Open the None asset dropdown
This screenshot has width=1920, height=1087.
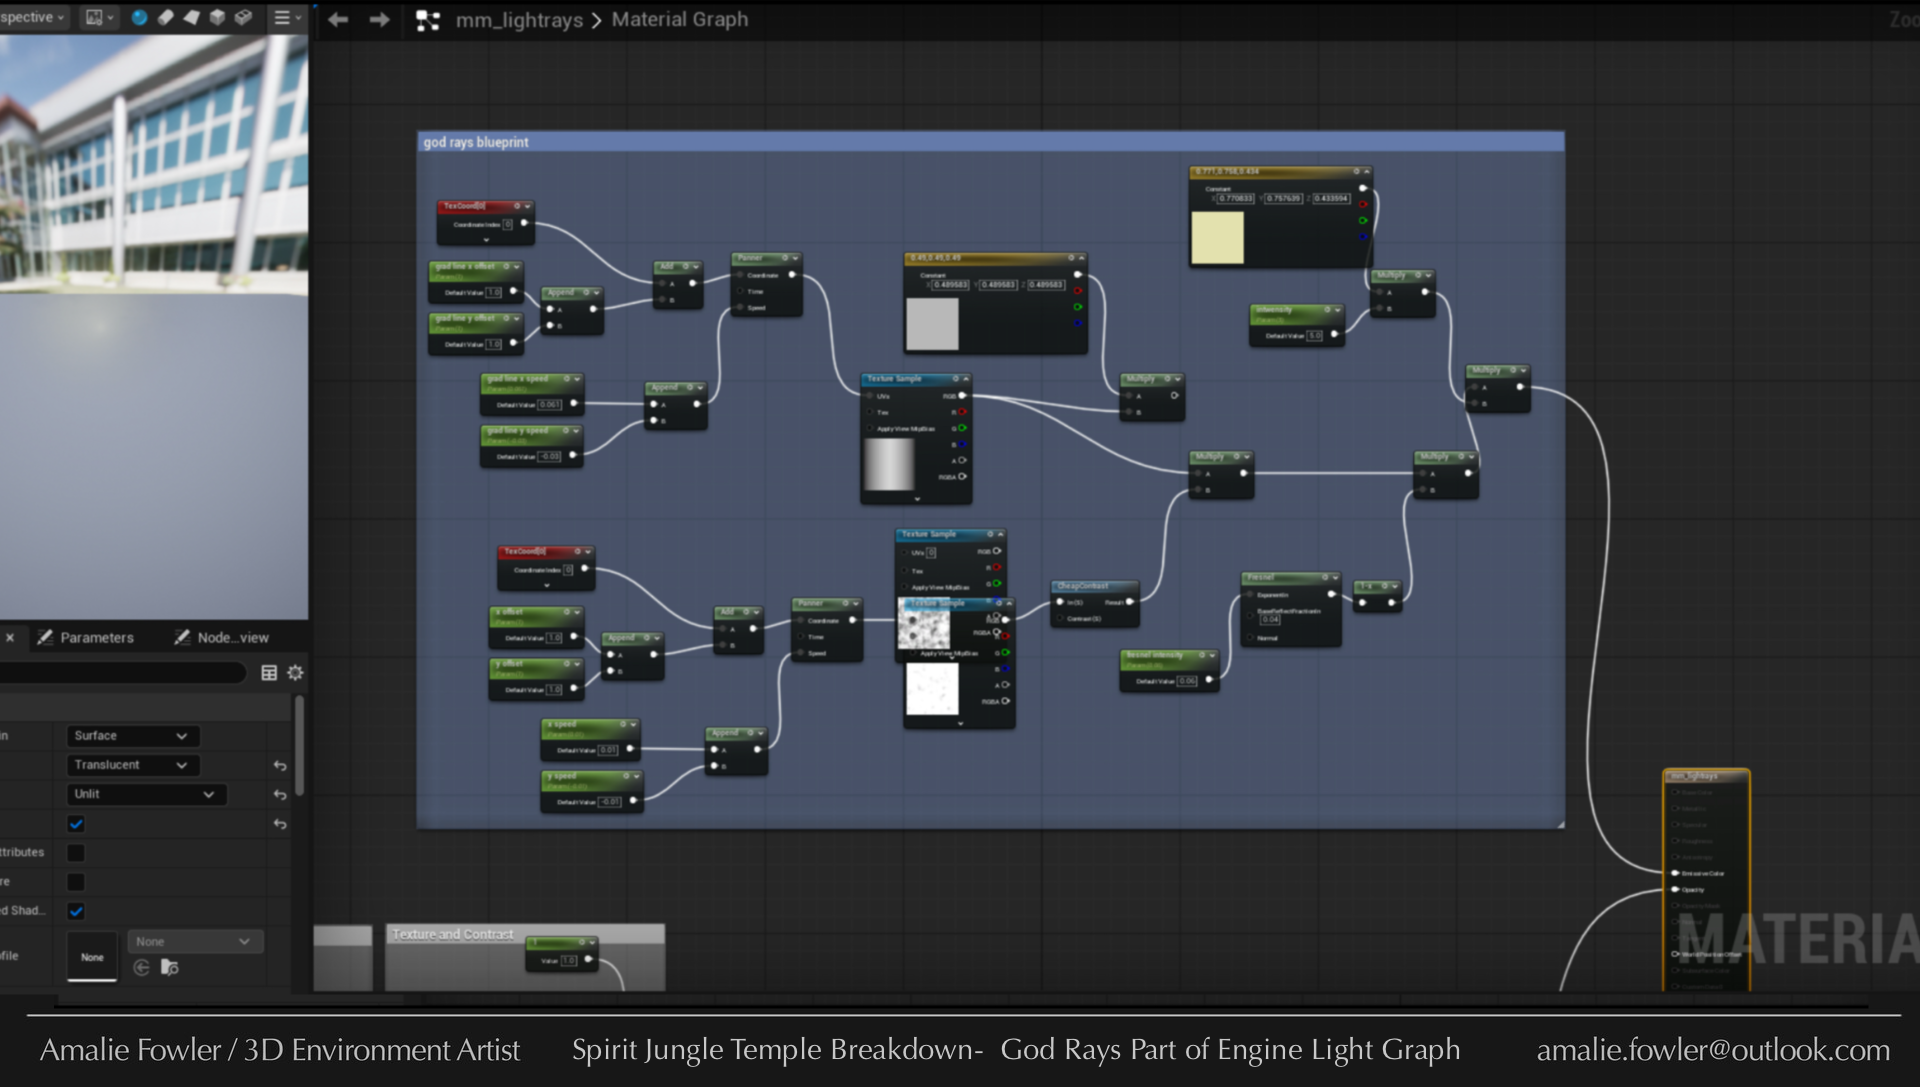(195, 941)
